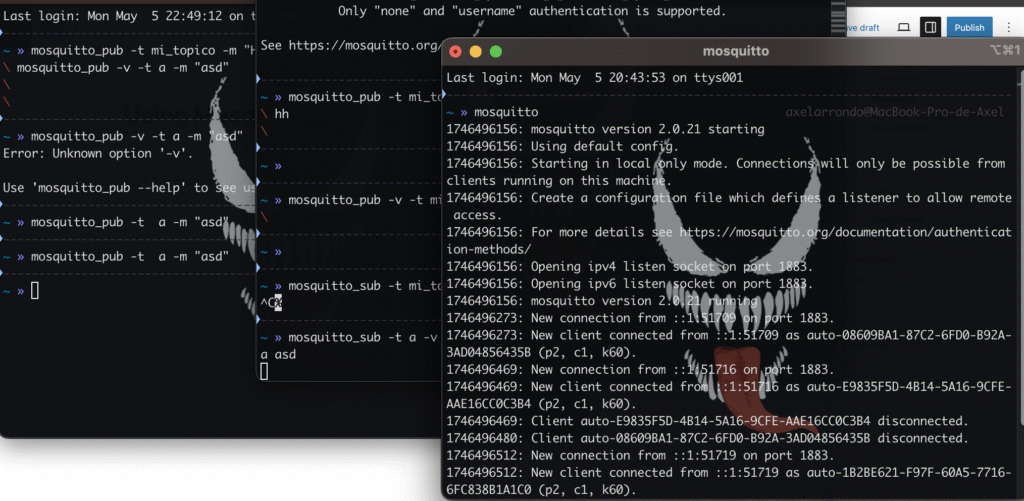1024x501 pixels.
Task: Open the mosquitto.org authentication-methods documentation link
Action: coord(729,240)
